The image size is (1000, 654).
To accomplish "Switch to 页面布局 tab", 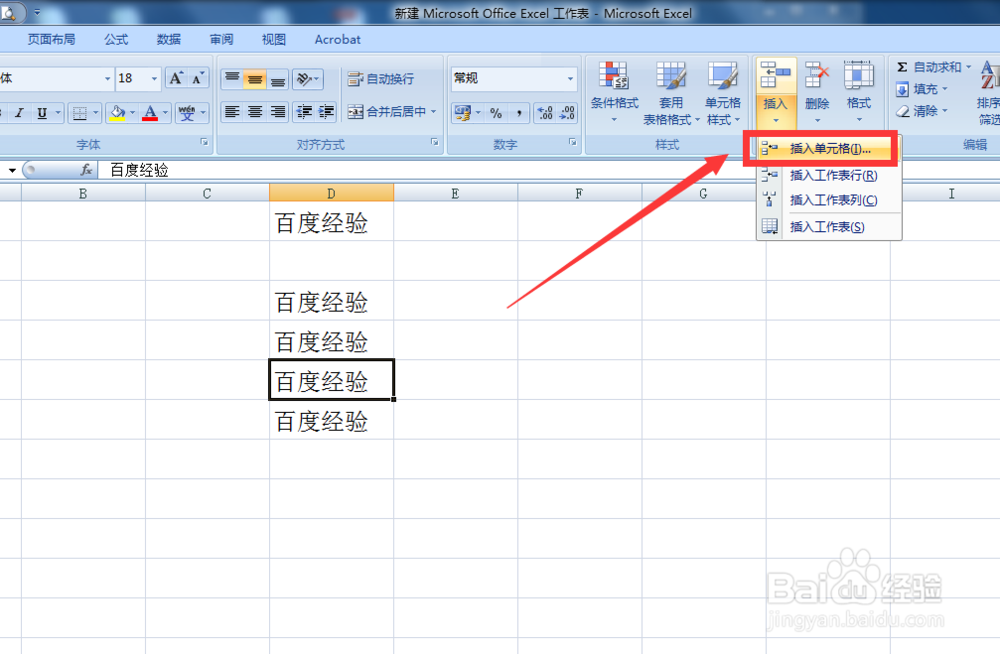I will click(51, 40).
